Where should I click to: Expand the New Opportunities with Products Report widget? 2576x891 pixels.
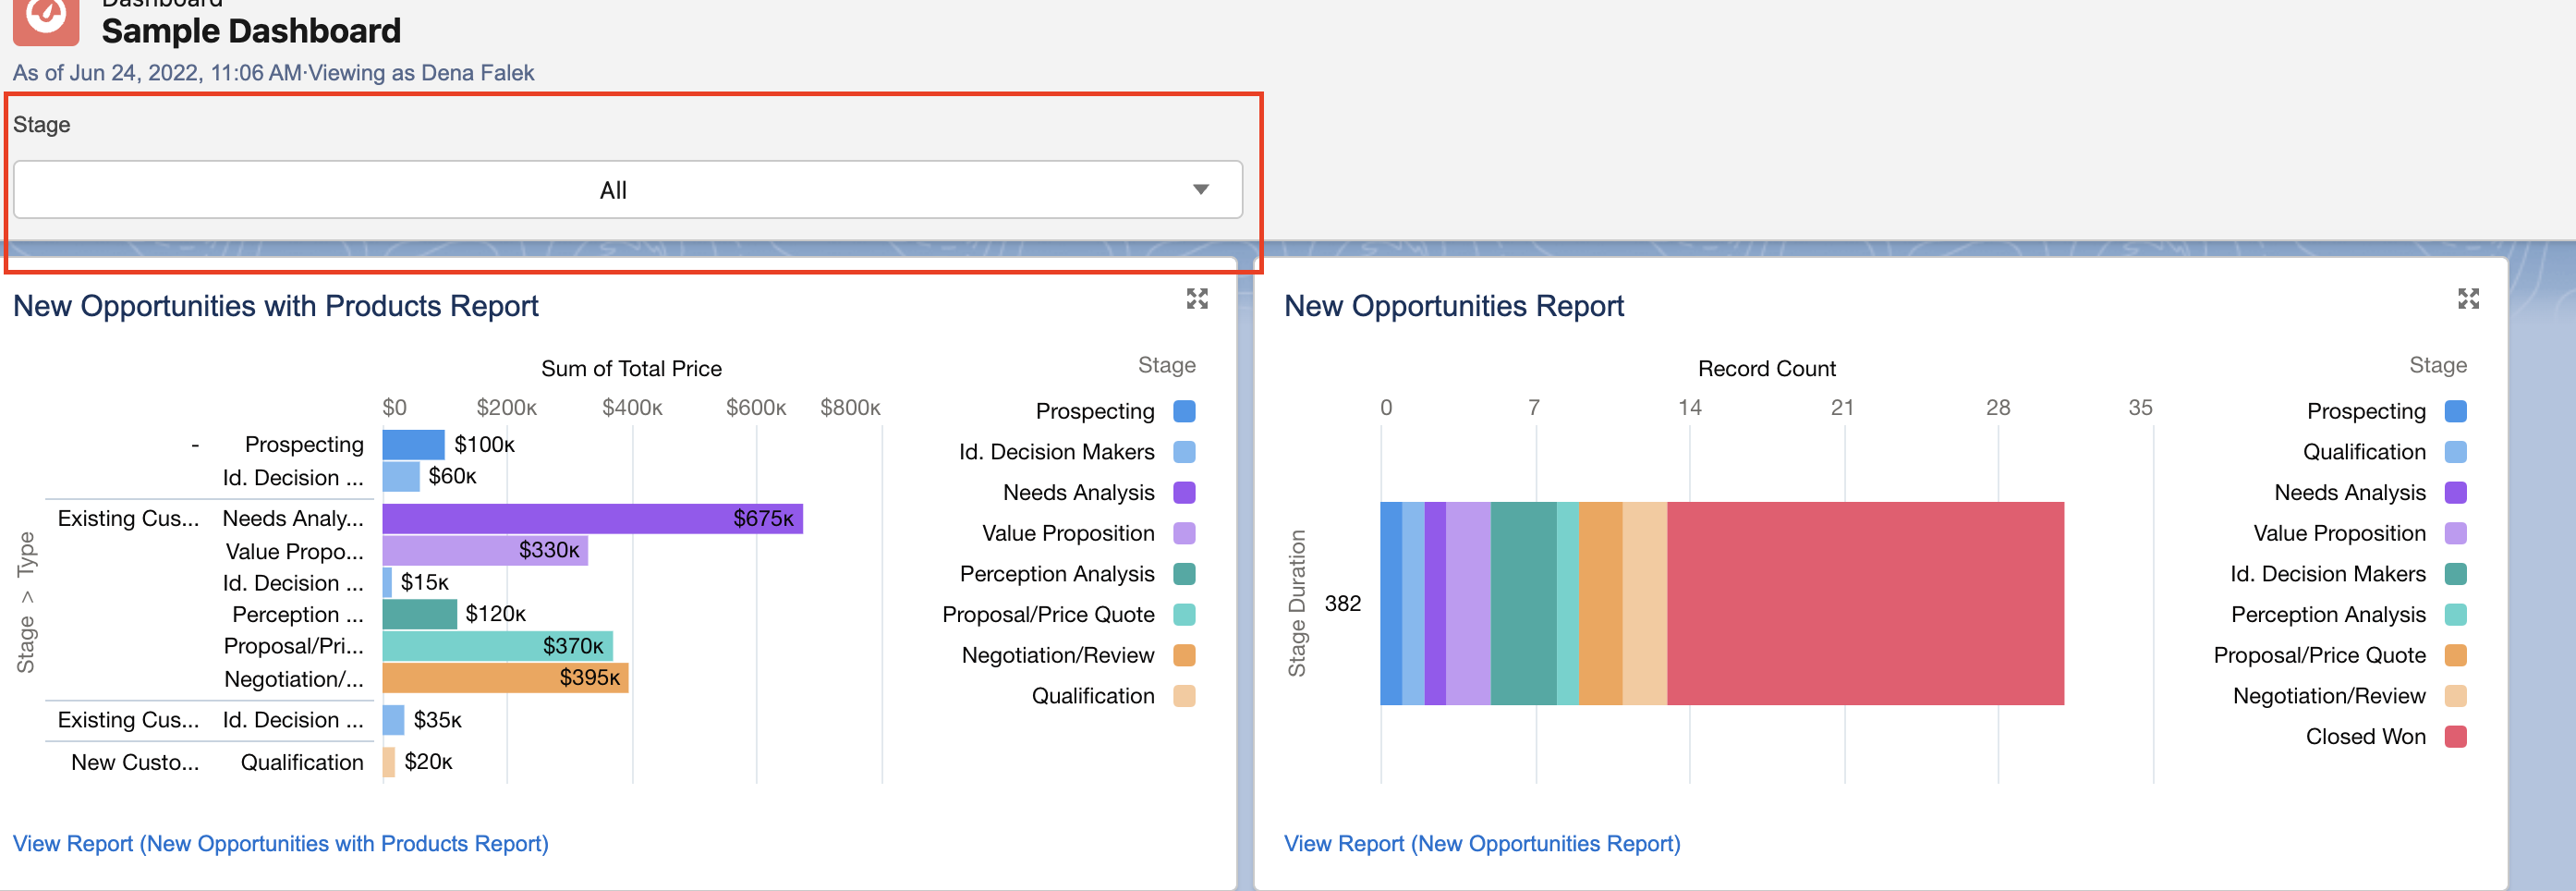[x=1197, y=298]
